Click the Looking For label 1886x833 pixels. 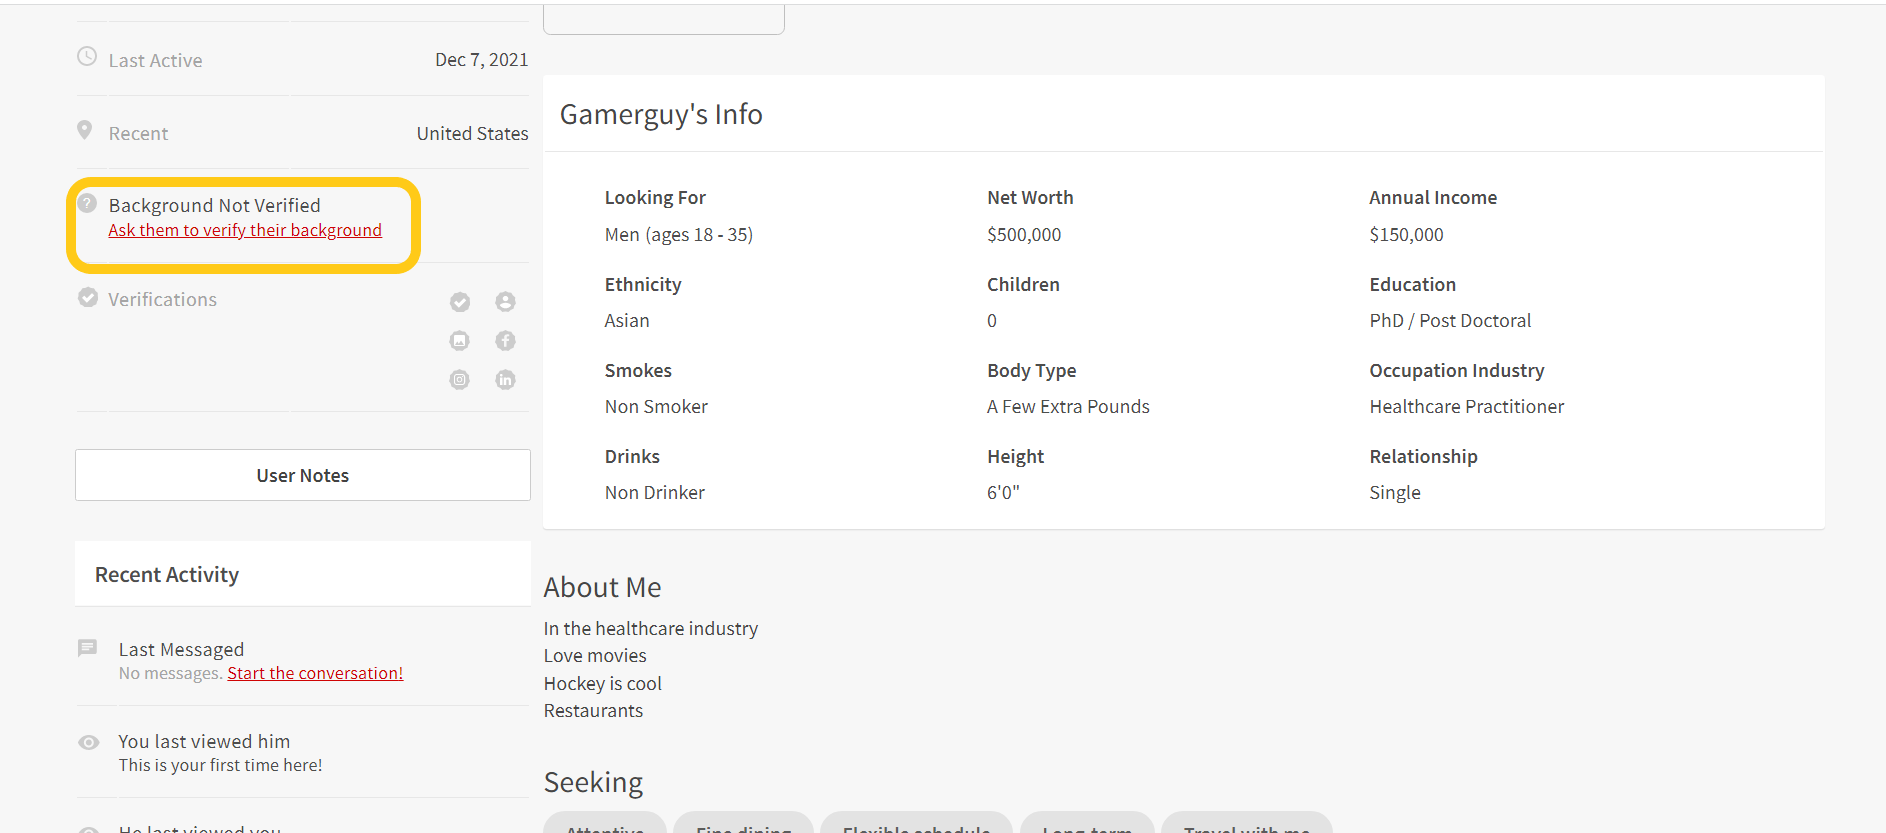655,197
